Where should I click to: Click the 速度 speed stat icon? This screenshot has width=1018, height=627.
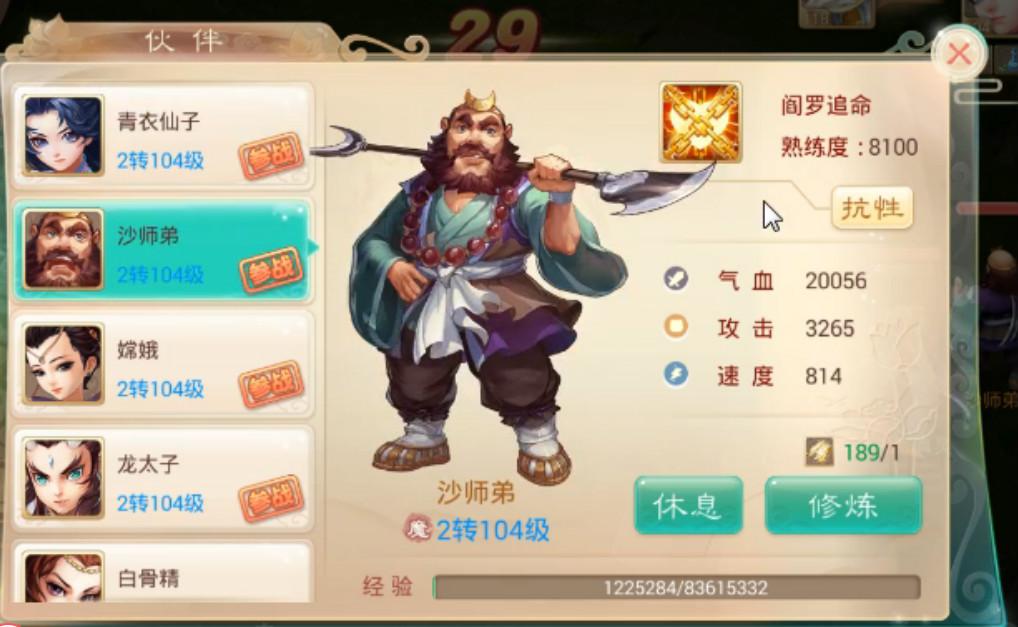[x=676, y=375]
